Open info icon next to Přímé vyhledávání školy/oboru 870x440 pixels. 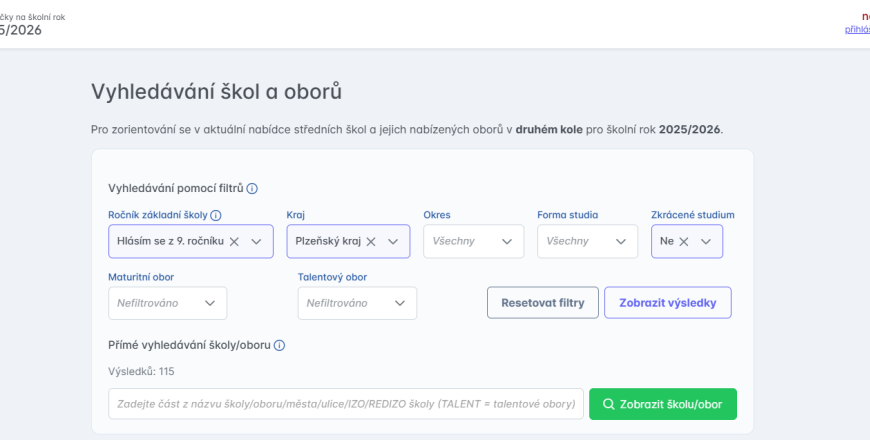279,345
